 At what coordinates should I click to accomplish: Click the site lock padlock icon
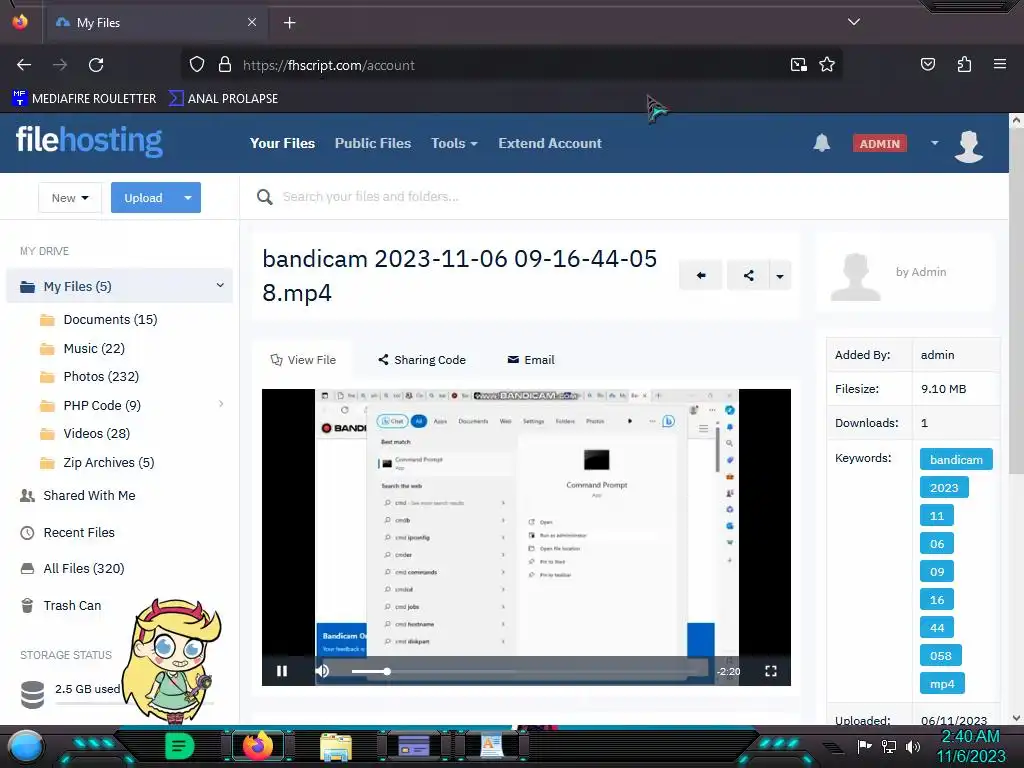pyautogui.click(x=225, y=65)
